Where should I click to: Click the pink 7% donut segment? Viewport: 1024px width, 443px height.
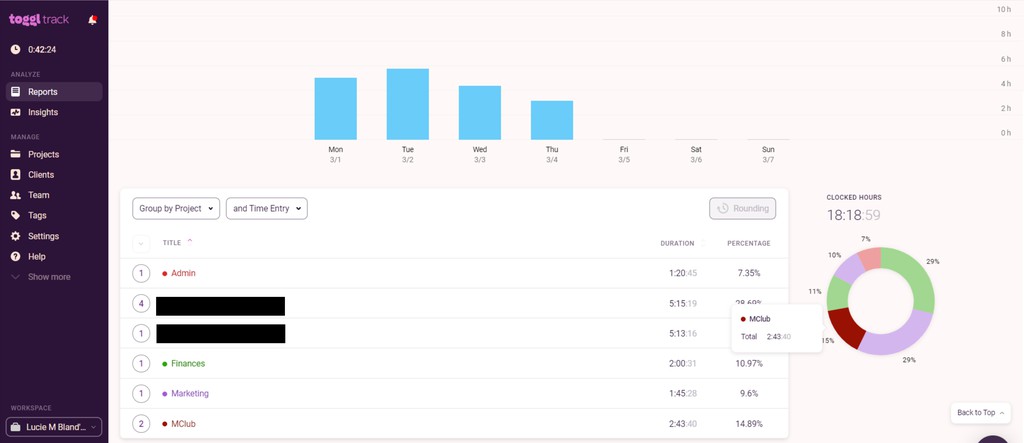pos(871,259)
